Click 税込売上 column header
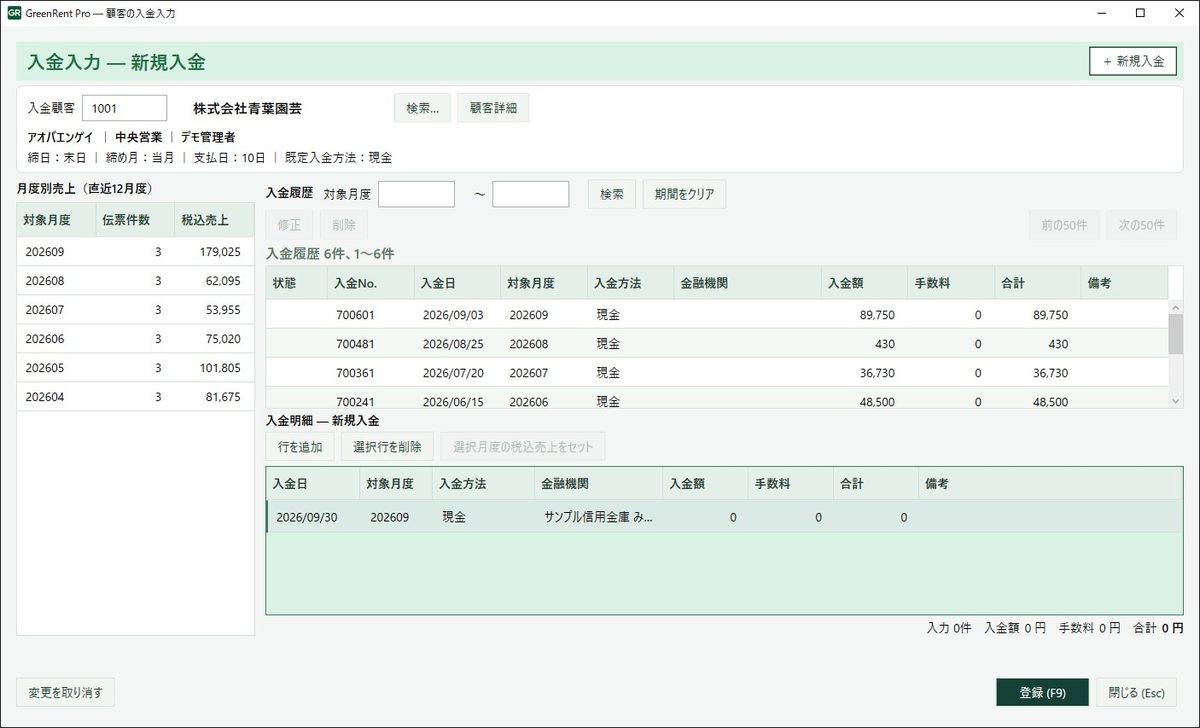 [x=213, y=219]
